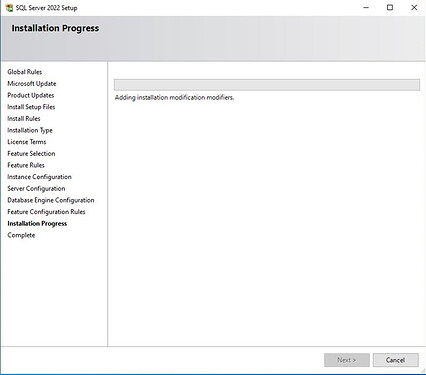Screen dimensions: 426x375
Task: Select the Feature Configuration Rules step
Action: pyautogui.click(x=46, y=212)
